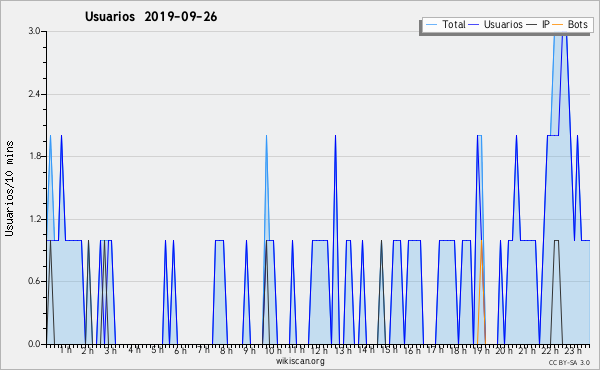
Task: Click the '22 h' x-axis label
Action: (x=550, y=351)
